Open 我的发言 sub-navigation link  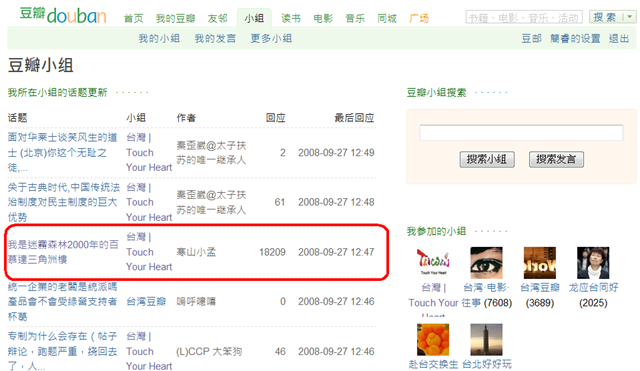[215, 38]
